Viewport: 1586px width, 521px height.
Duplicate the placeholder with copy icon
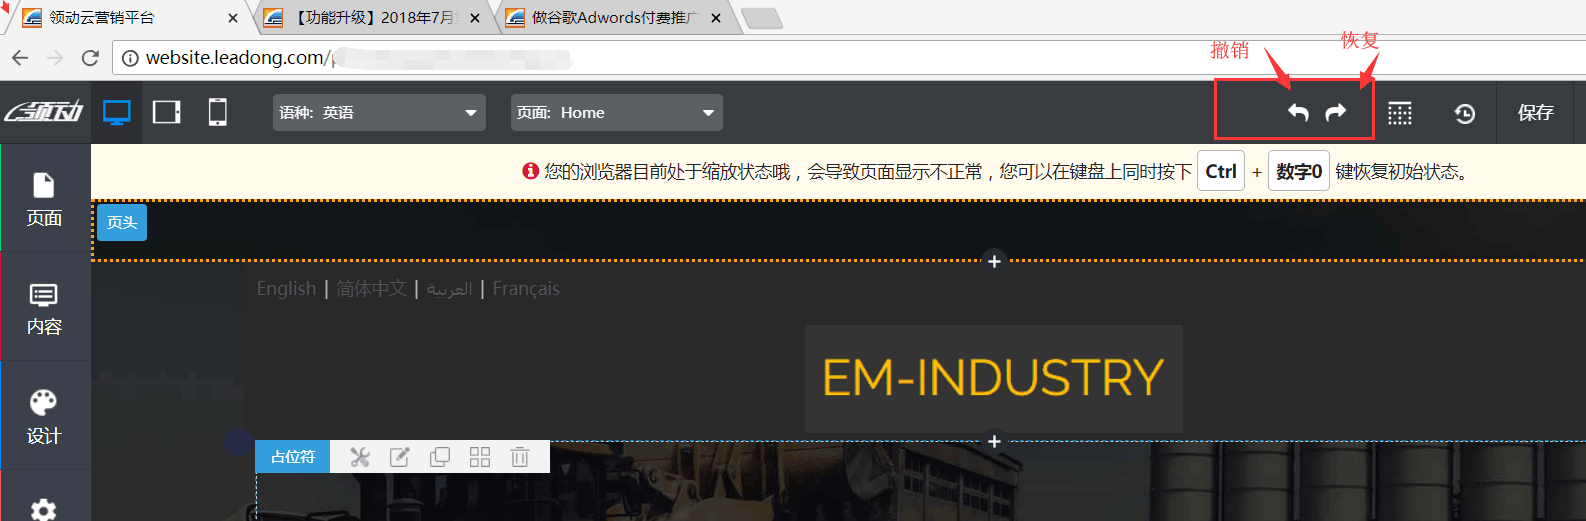[439, 457]
